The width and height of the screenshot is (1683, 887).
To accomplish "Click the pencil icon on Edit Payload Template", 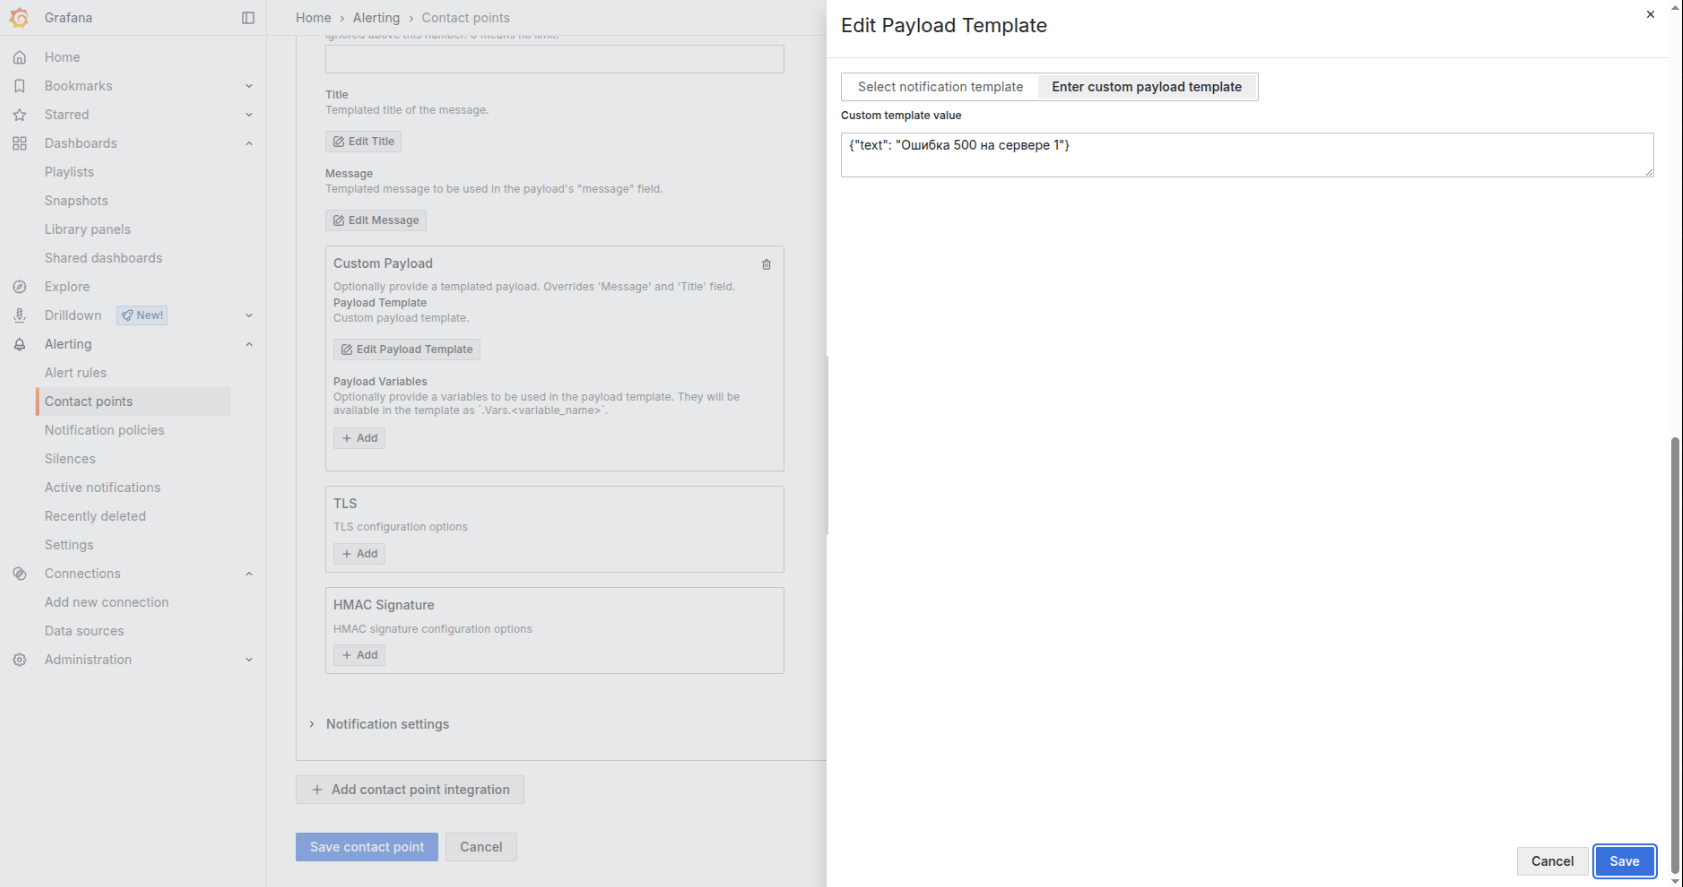I will point(346,349).
